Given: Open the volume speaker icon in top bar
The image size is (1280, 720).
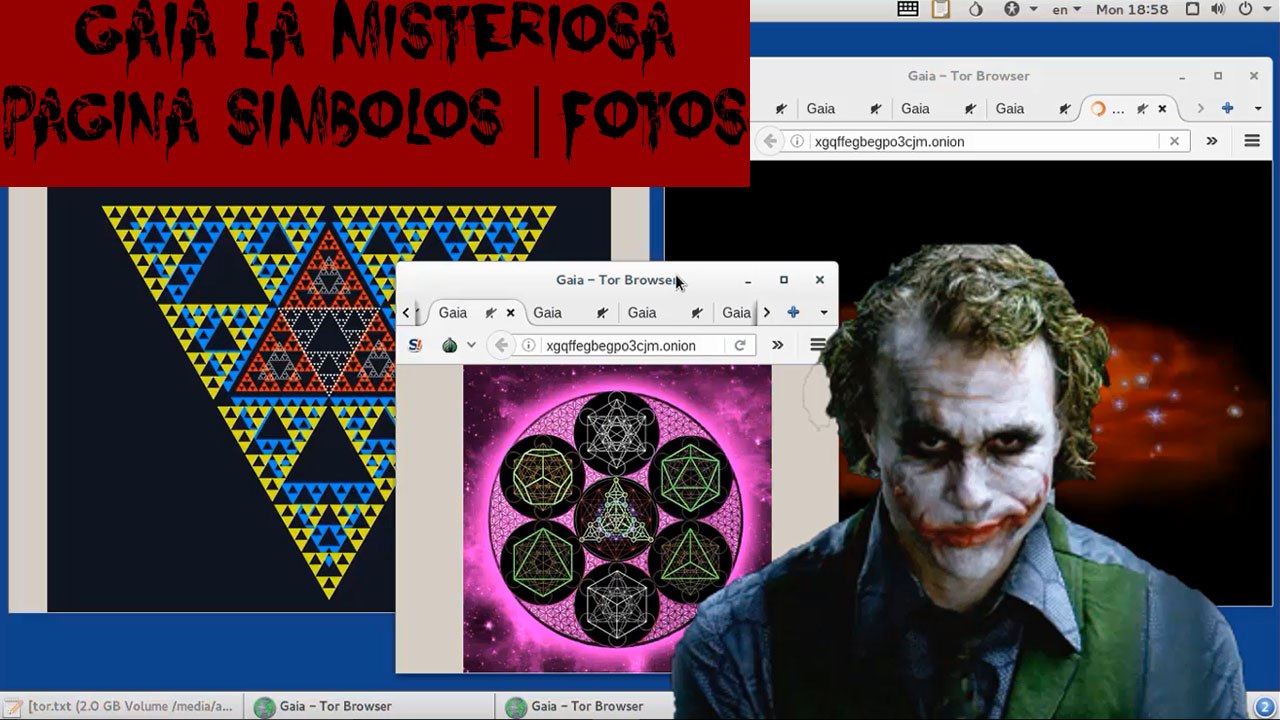Looking at the screenshot, I should click(x=1219, y=9).
